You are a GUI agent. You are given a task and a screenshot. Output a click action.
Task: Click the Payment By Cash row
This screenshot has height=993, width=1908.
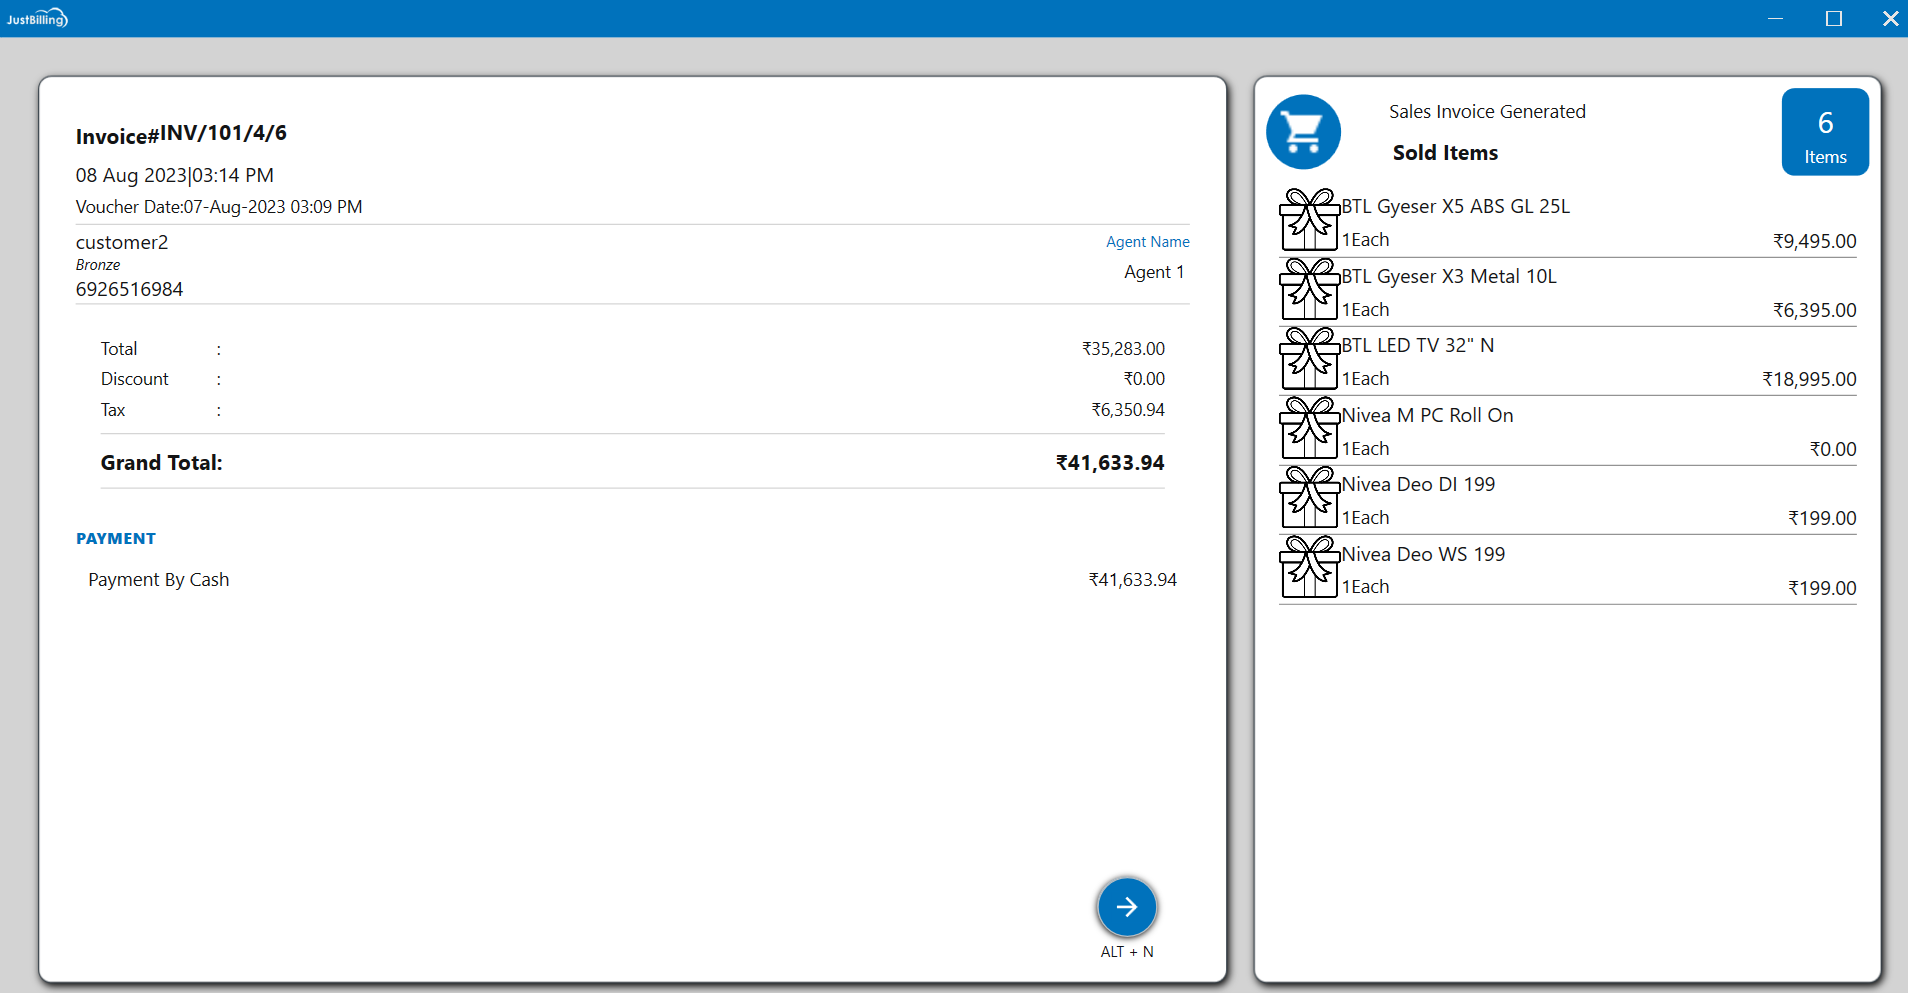pyautogui.click(x=159, y=580)
